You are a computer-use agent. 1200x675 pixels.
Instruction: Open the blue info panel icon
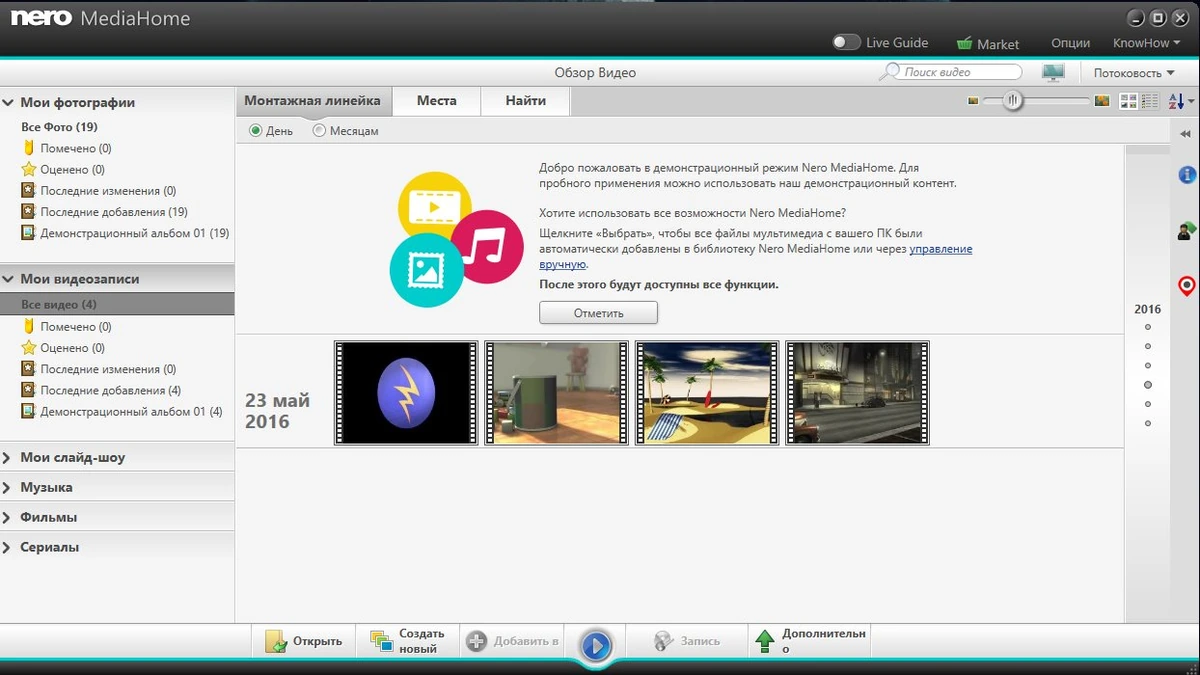(x=1187, y=175)
